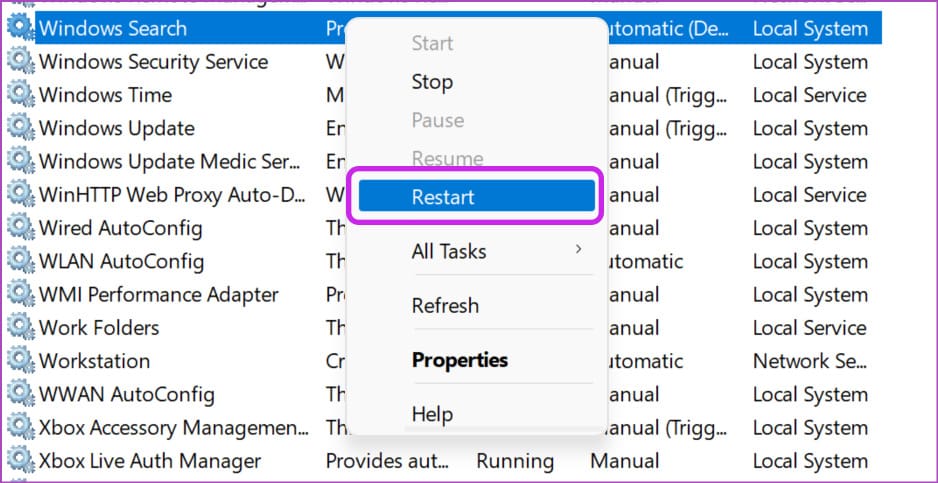The height and width of the screenshot is (483, 938).
Task: Select the Xbox Live Auth Manager service
Action: click(x=150, y=462)
